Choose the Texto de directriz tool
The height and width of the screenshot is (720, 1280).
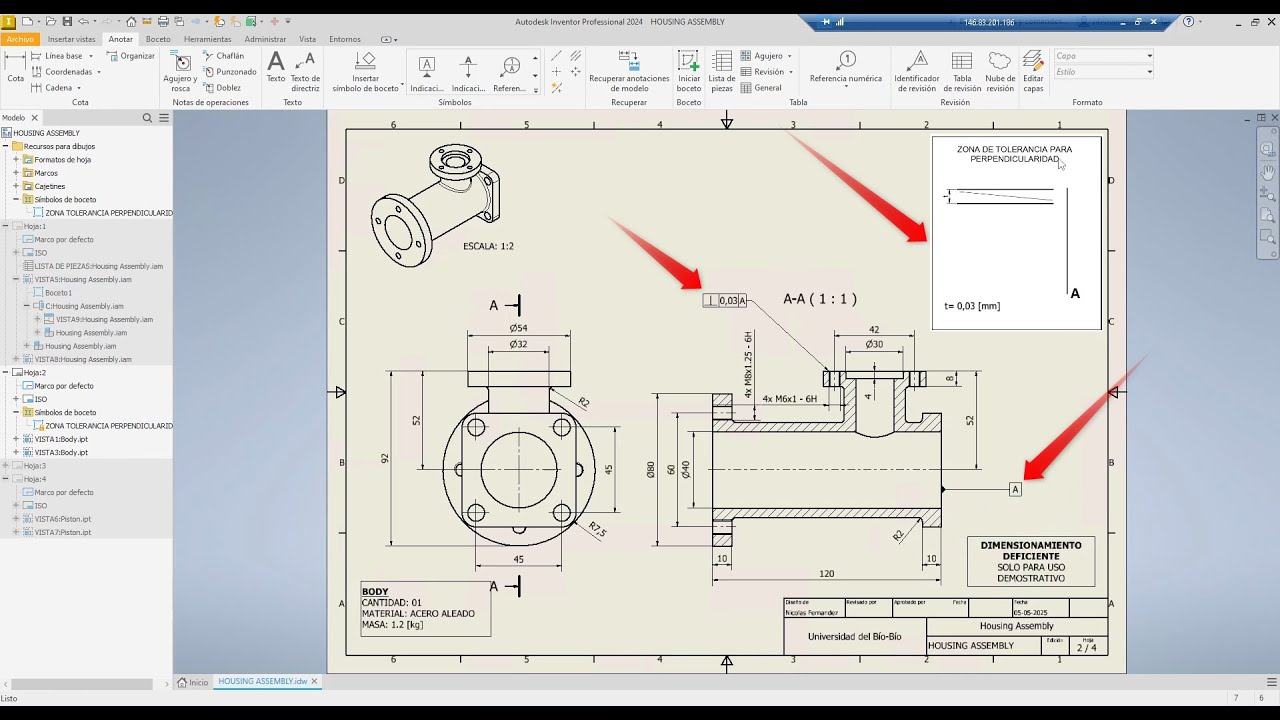pos(305,71)
